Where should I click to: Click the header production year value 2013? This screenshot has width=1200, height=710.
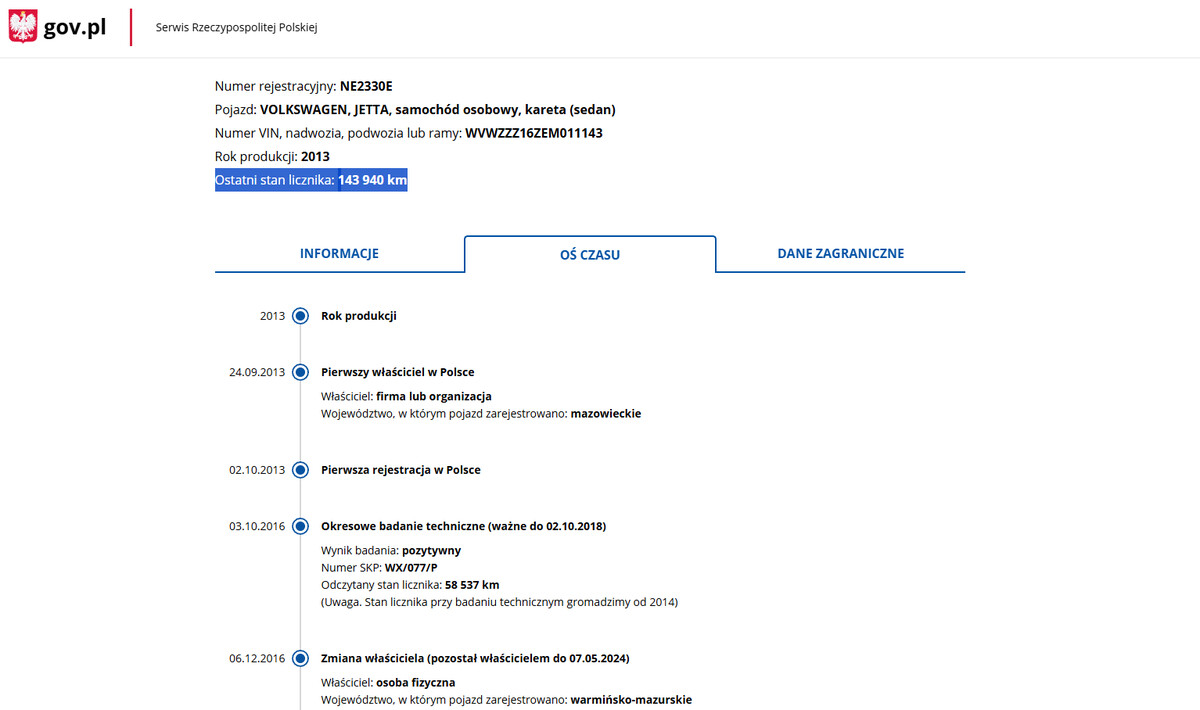coord(315,157)
